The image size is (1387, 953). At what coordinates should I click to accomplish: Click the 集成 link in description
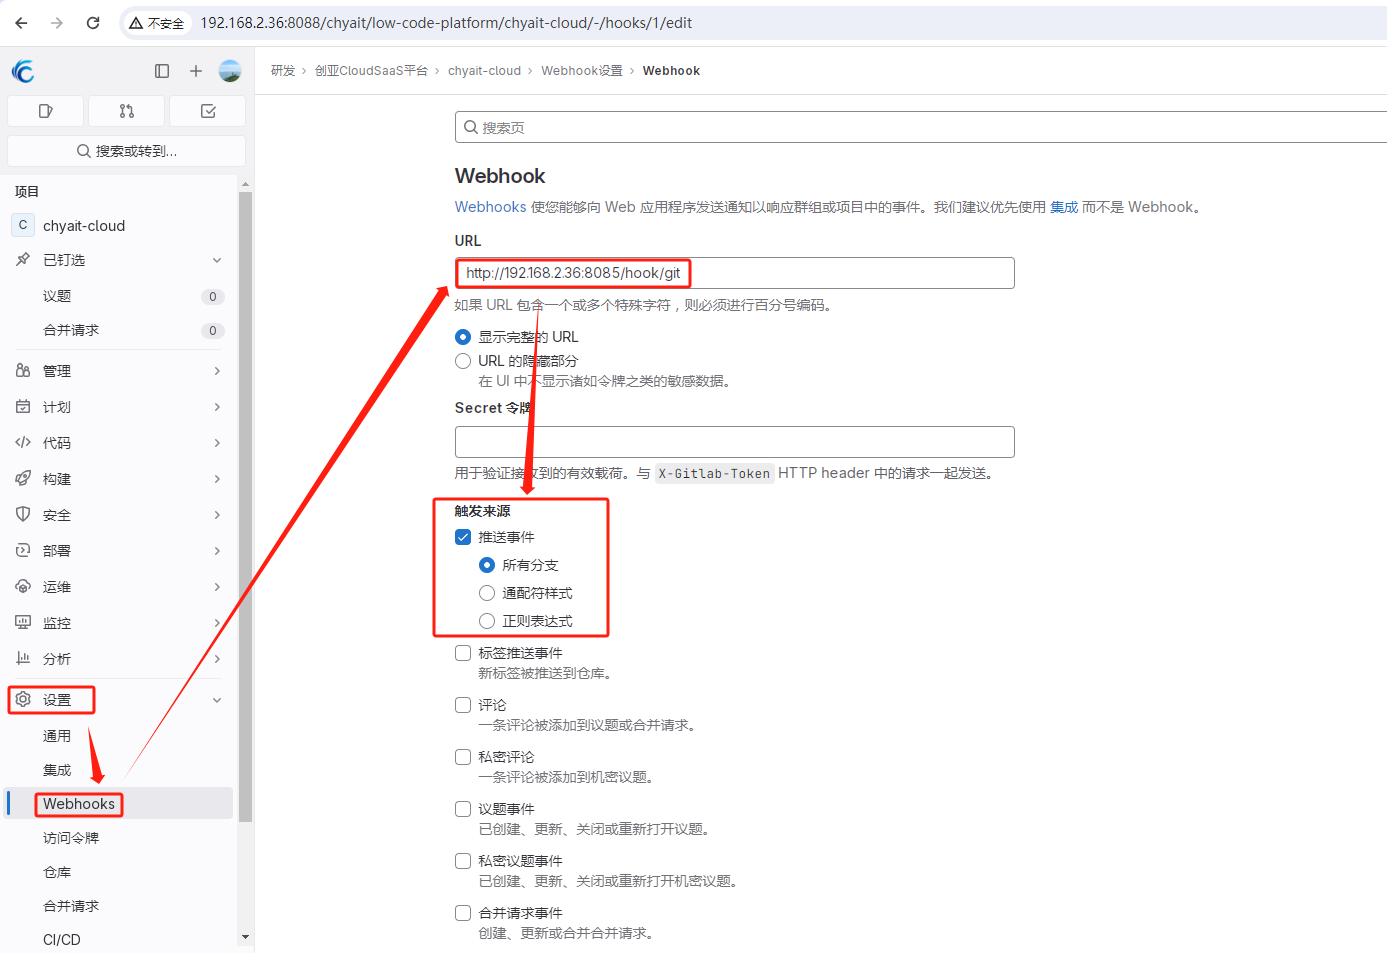(1064, 207)
